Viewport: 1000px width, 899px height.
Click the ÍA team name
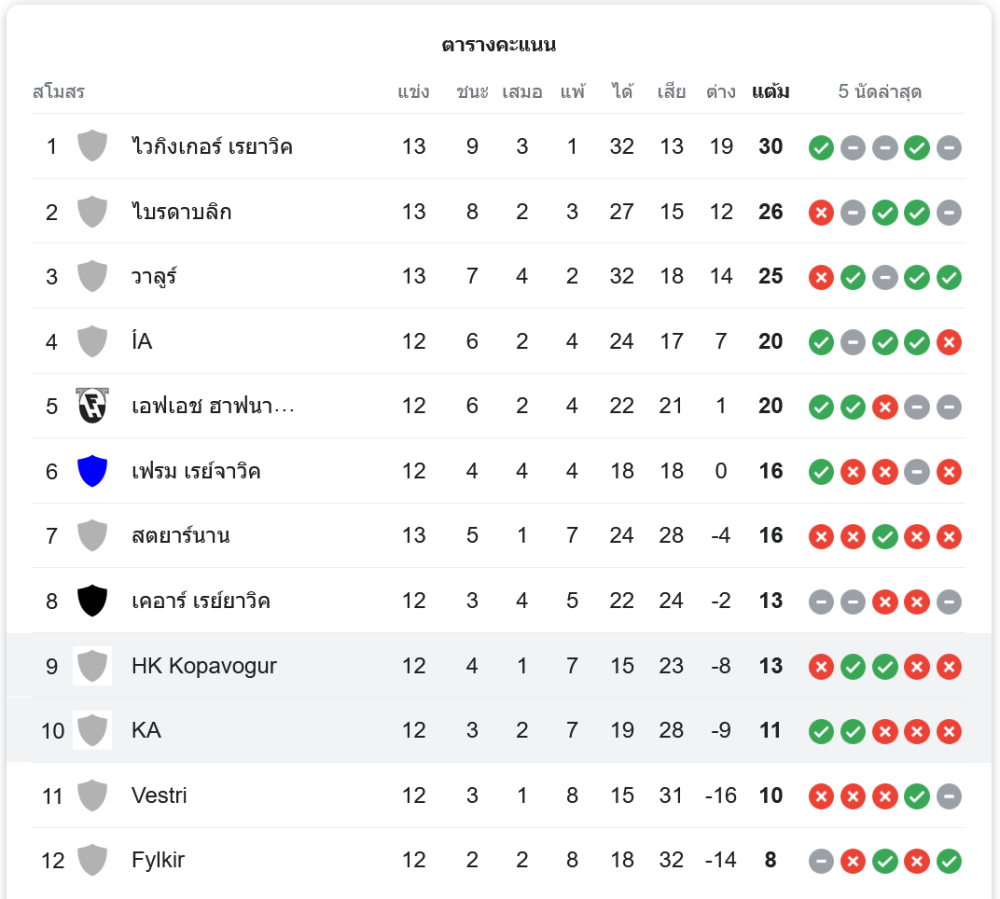tap(142, 342)
